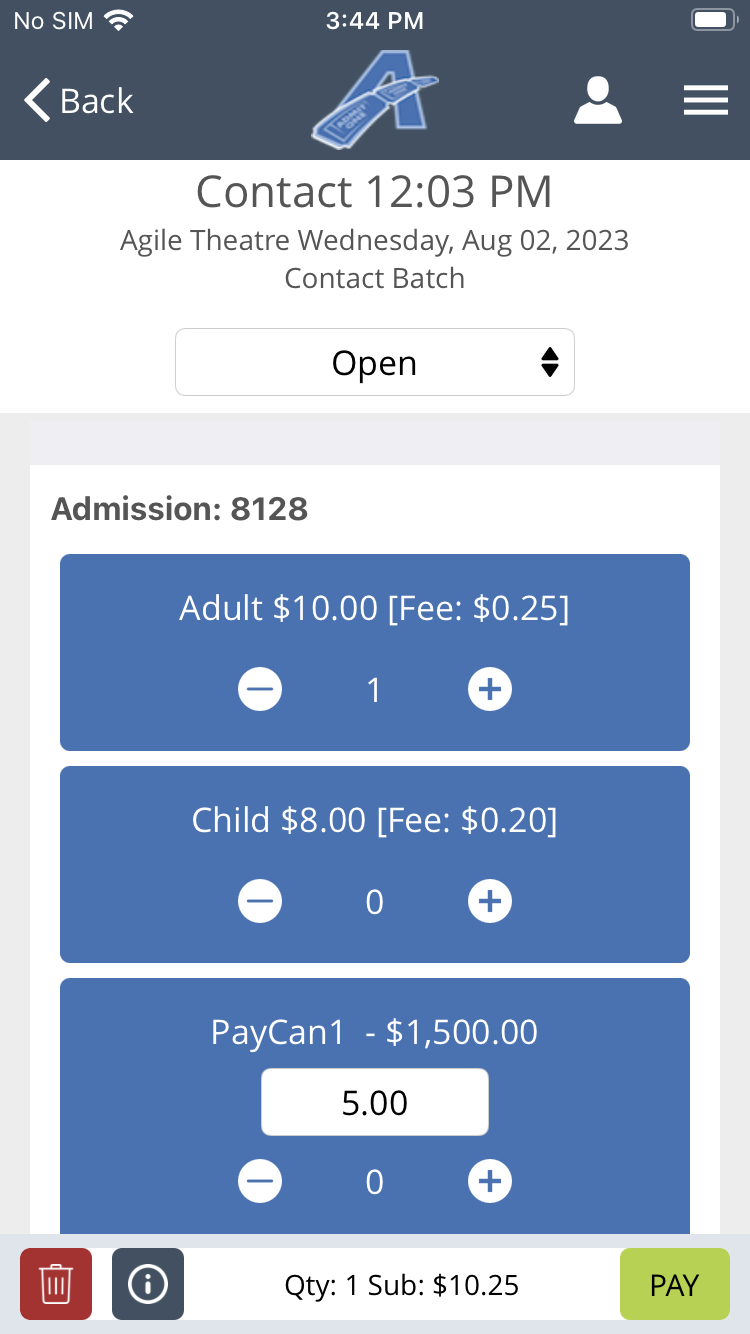Open the Open status dropdown

[375, 363]
